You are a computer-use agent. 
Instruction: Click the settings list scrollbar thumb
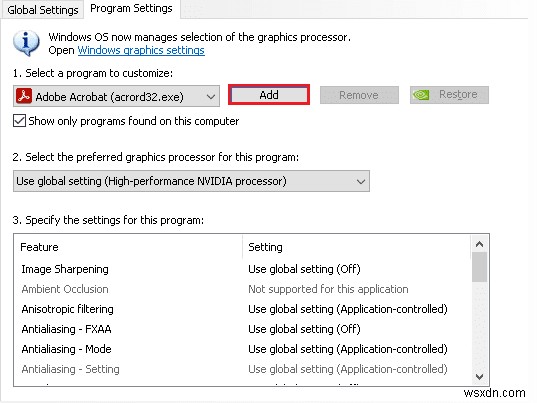(x=479, y=267)
